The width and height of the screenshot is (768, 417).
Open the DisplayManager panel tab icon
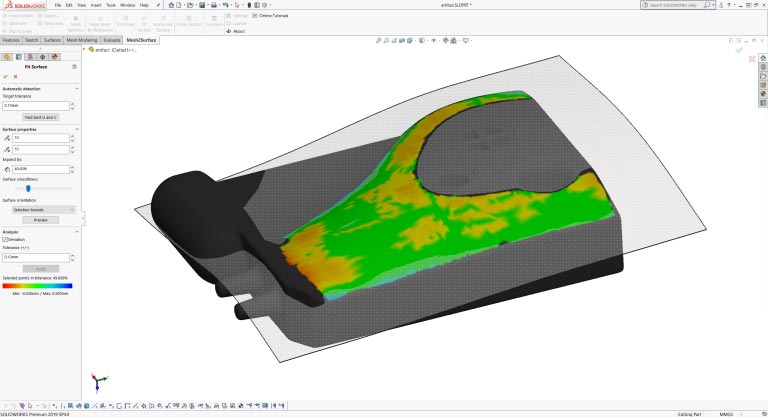[53, 57]
